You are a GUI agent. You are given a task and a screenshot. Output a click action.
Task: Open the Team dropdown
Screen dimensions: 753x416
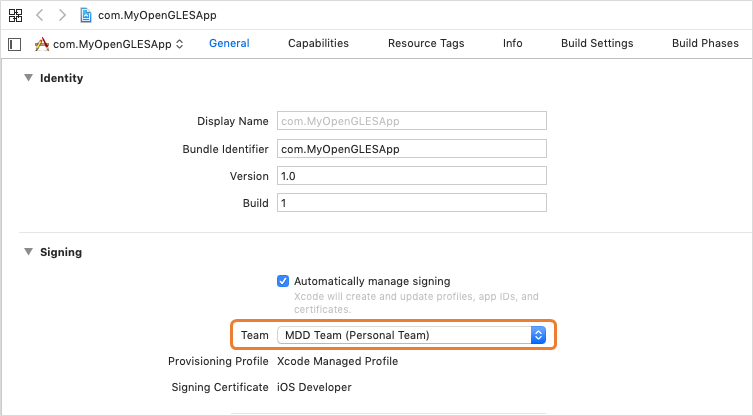(412, 335)
